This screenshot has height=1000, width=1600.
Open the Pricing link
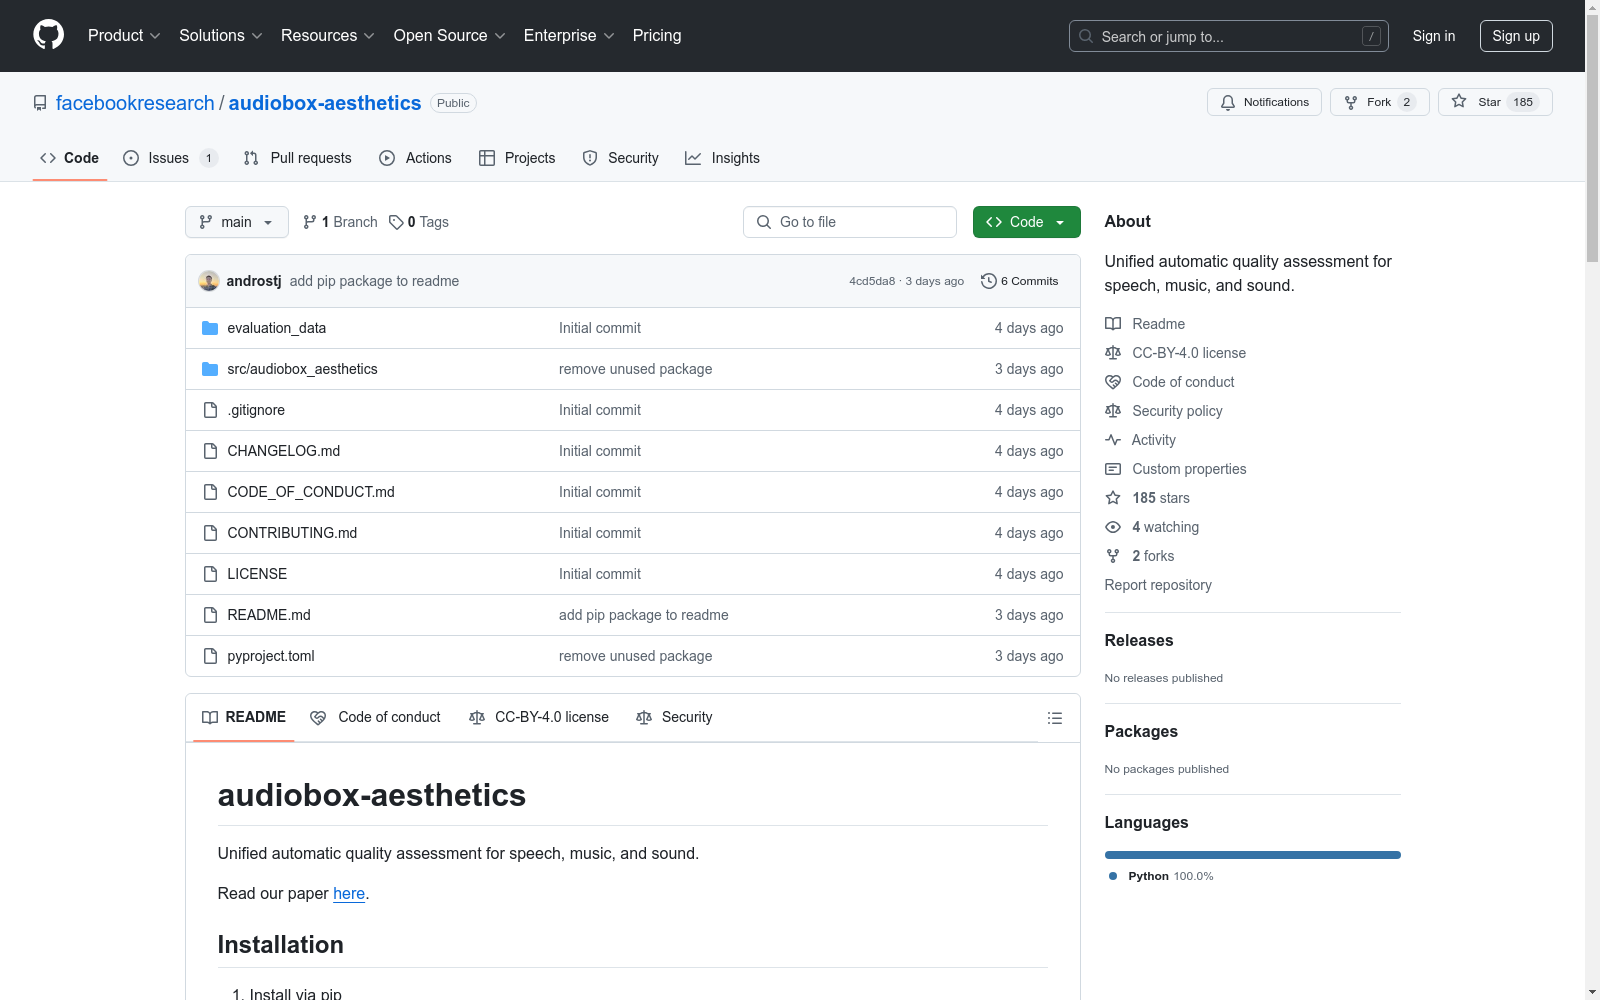[x=657, y=35]
